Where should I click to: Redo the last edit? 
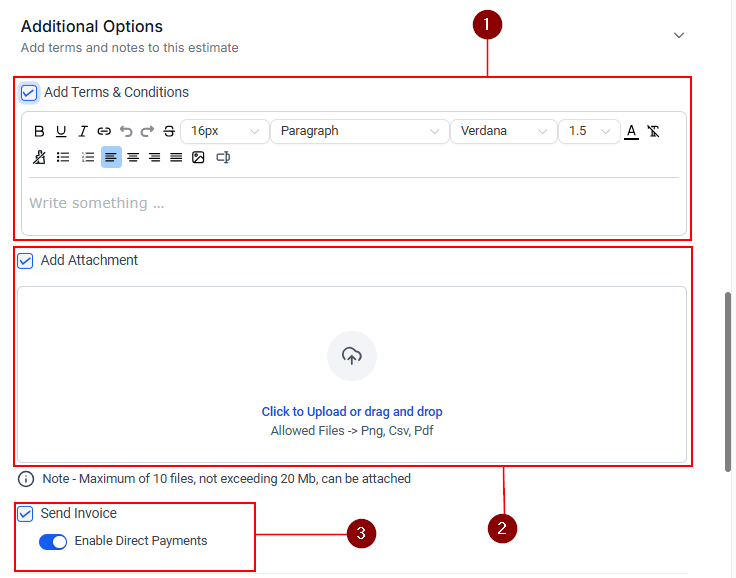[147, 131]
